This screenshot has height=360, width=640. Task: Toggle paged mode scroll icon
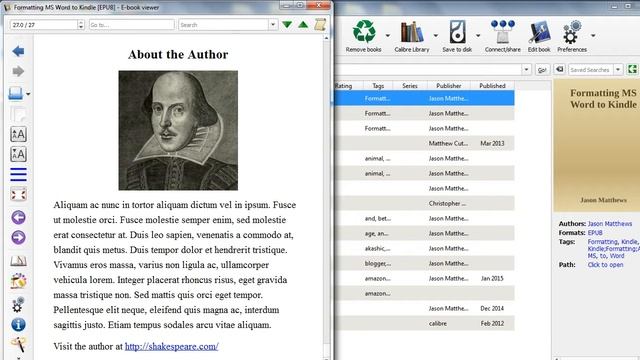pos(320,24)
